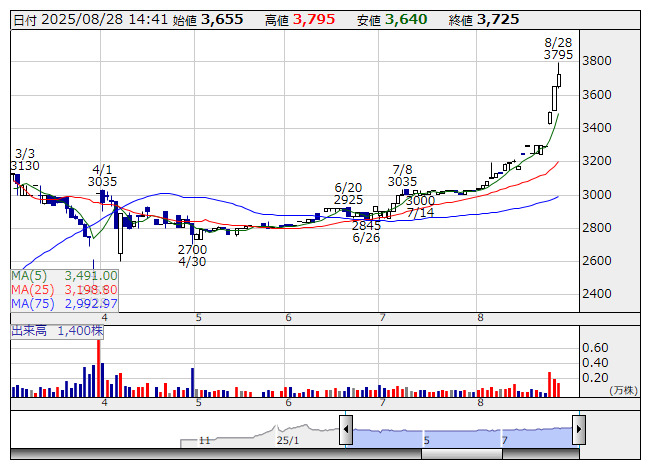Click the 7/8 3035 price marker
Screen dimensions: 653x470
coord(403,176)
